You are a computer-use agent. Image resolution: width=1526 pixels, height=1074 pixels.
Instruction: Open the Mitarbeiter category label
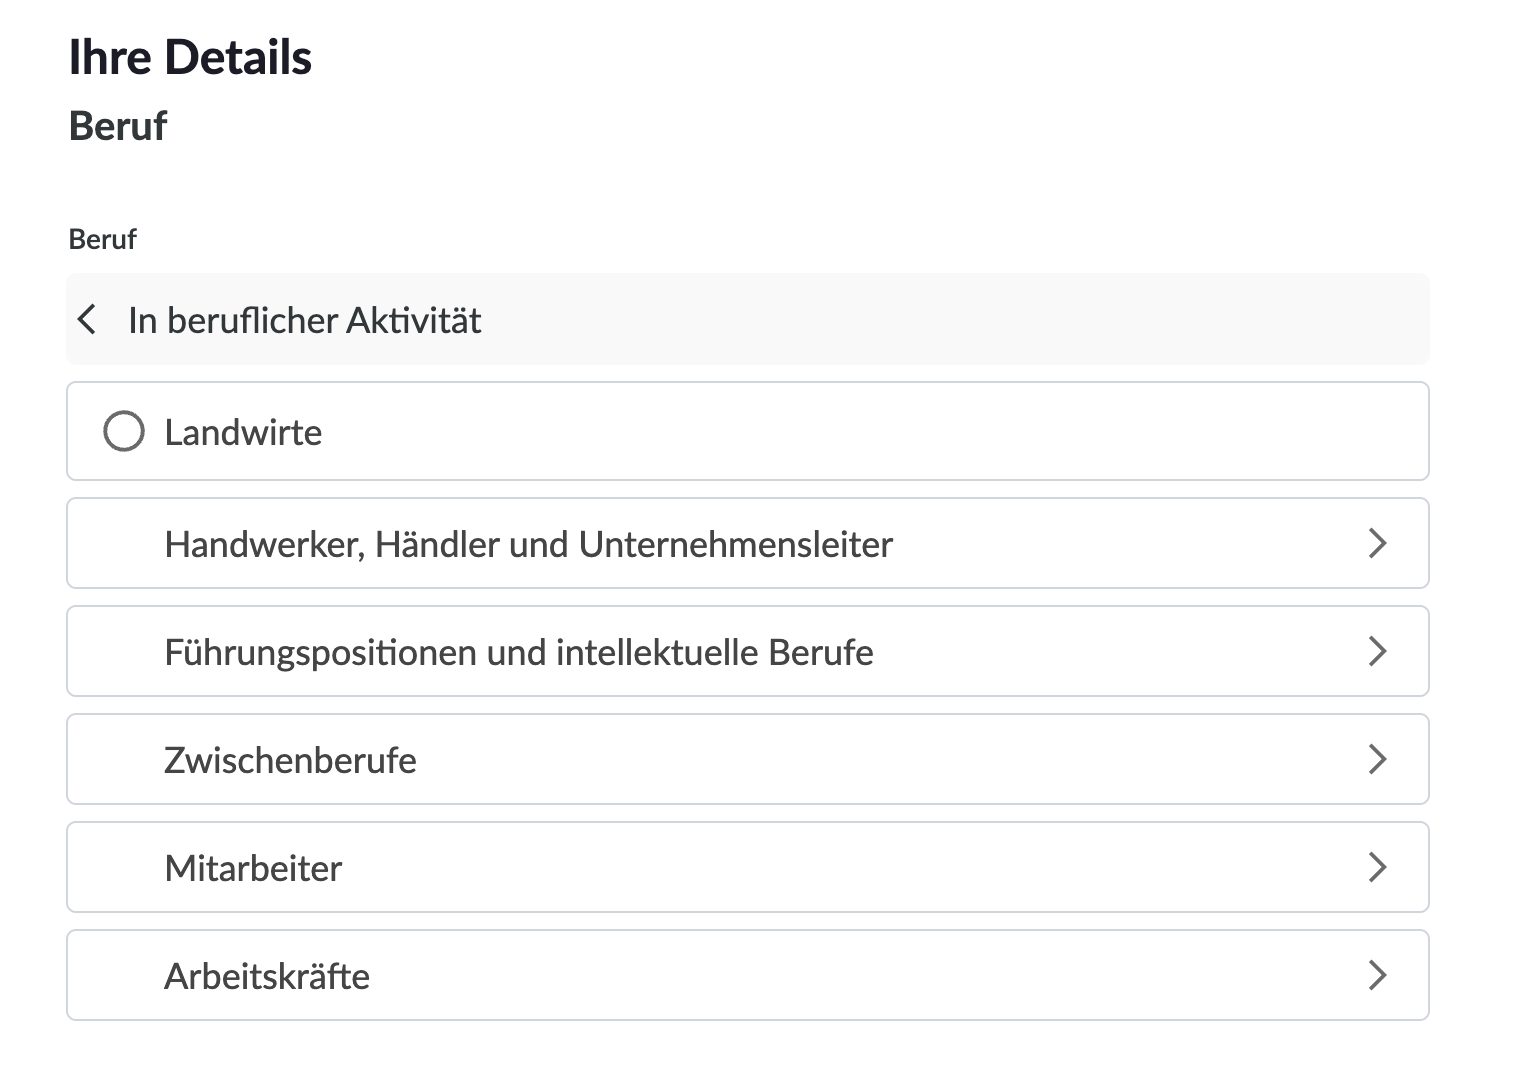(253, 869)
